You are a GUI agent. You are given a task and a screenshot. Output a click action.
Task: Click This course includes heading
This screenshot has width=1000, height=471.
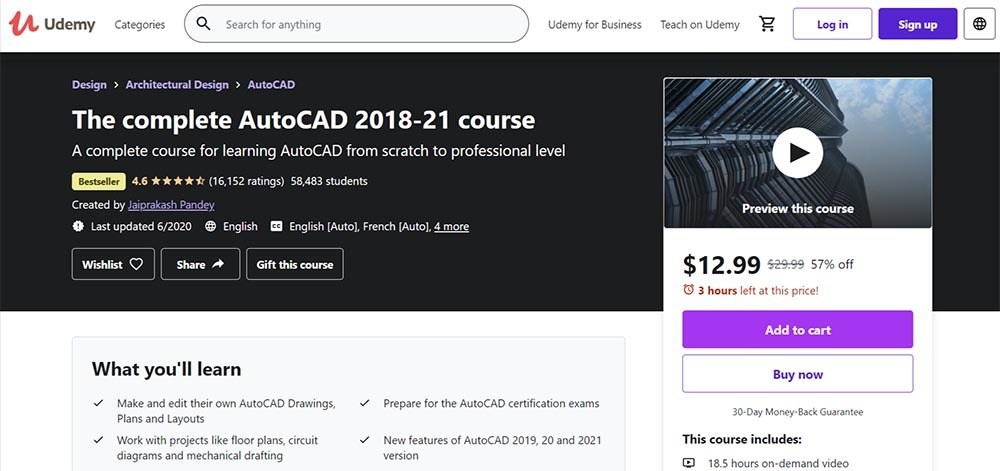[x=742, y=439]
